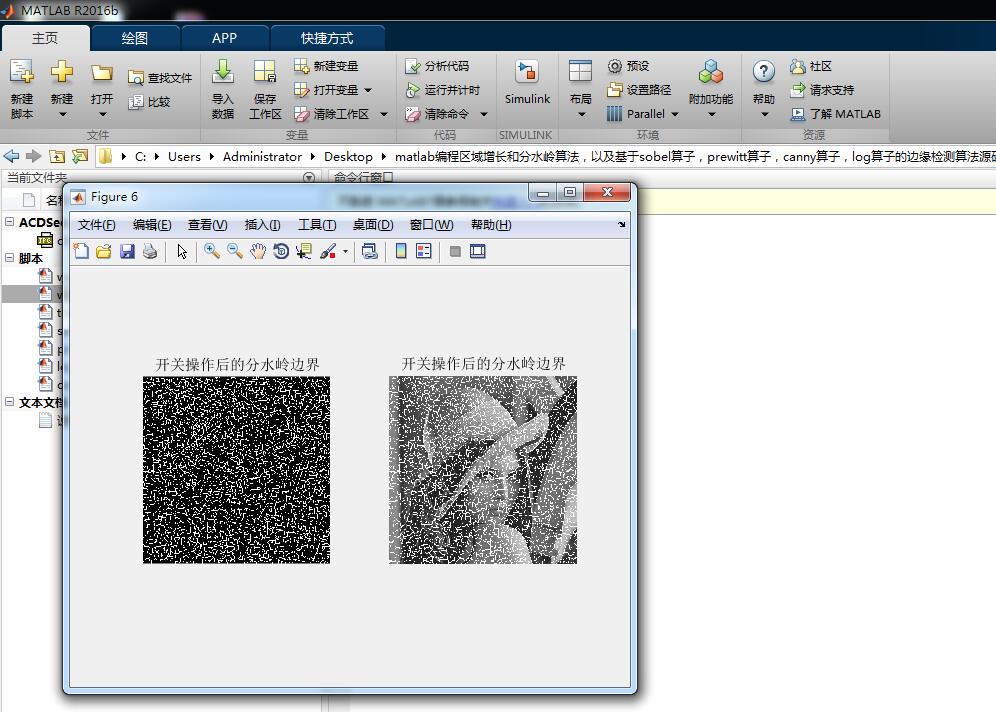The height and width of the screenshot is (712, 996).
Task: Open 编辑(E) menu in Figure 6
Action: click(152, 225)
